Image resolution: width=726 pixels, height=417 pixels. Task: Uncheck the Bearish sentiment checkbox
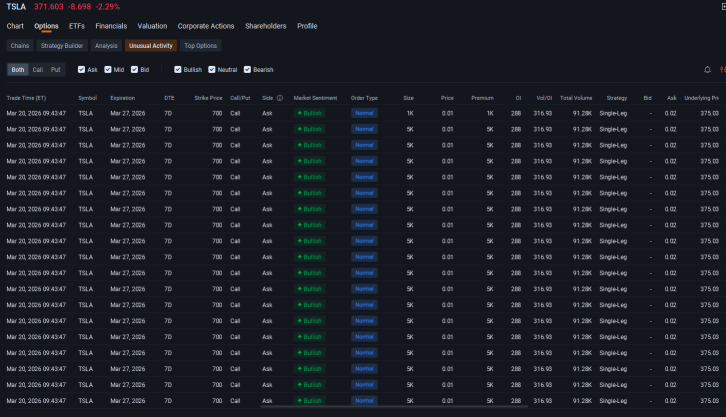click(x=247, y=69)
